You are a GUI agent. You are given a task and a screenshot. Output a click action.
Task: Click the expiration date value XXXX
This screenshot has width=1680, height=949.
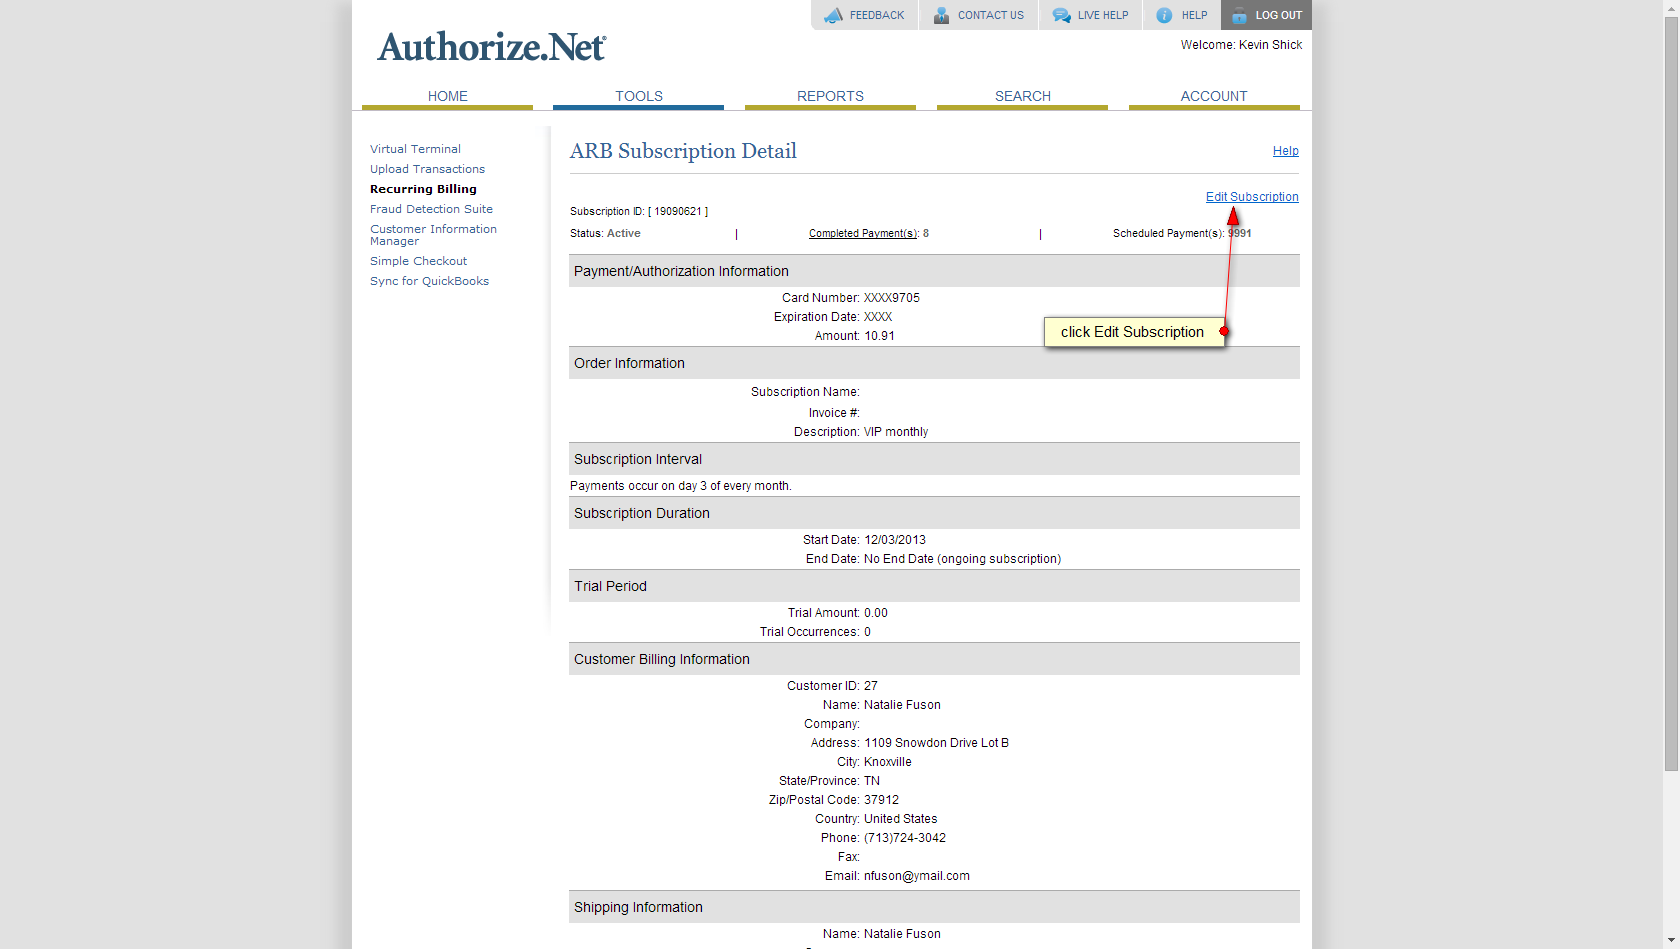878,317
